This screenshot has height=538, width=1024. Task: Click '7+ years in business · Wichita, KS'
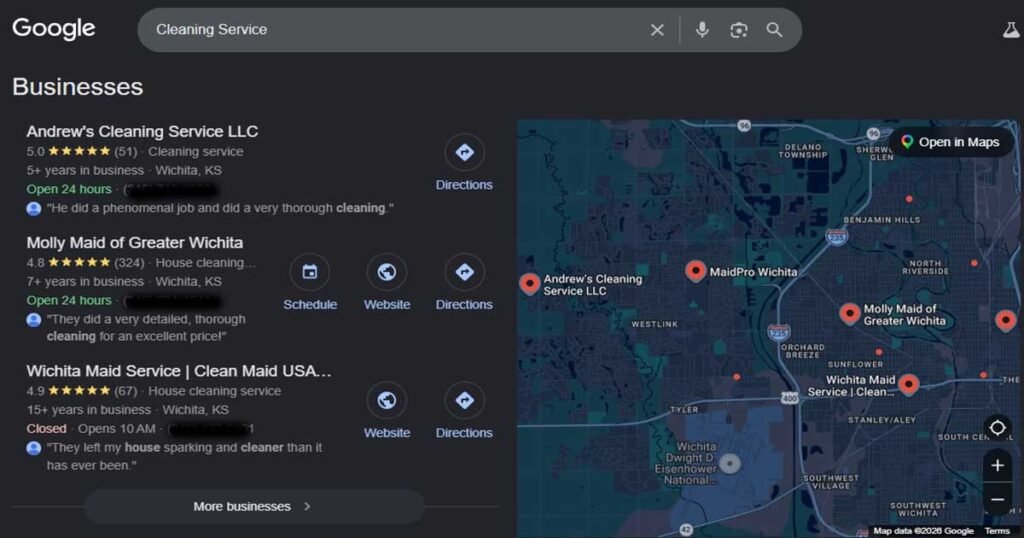(x=123, y=281)
